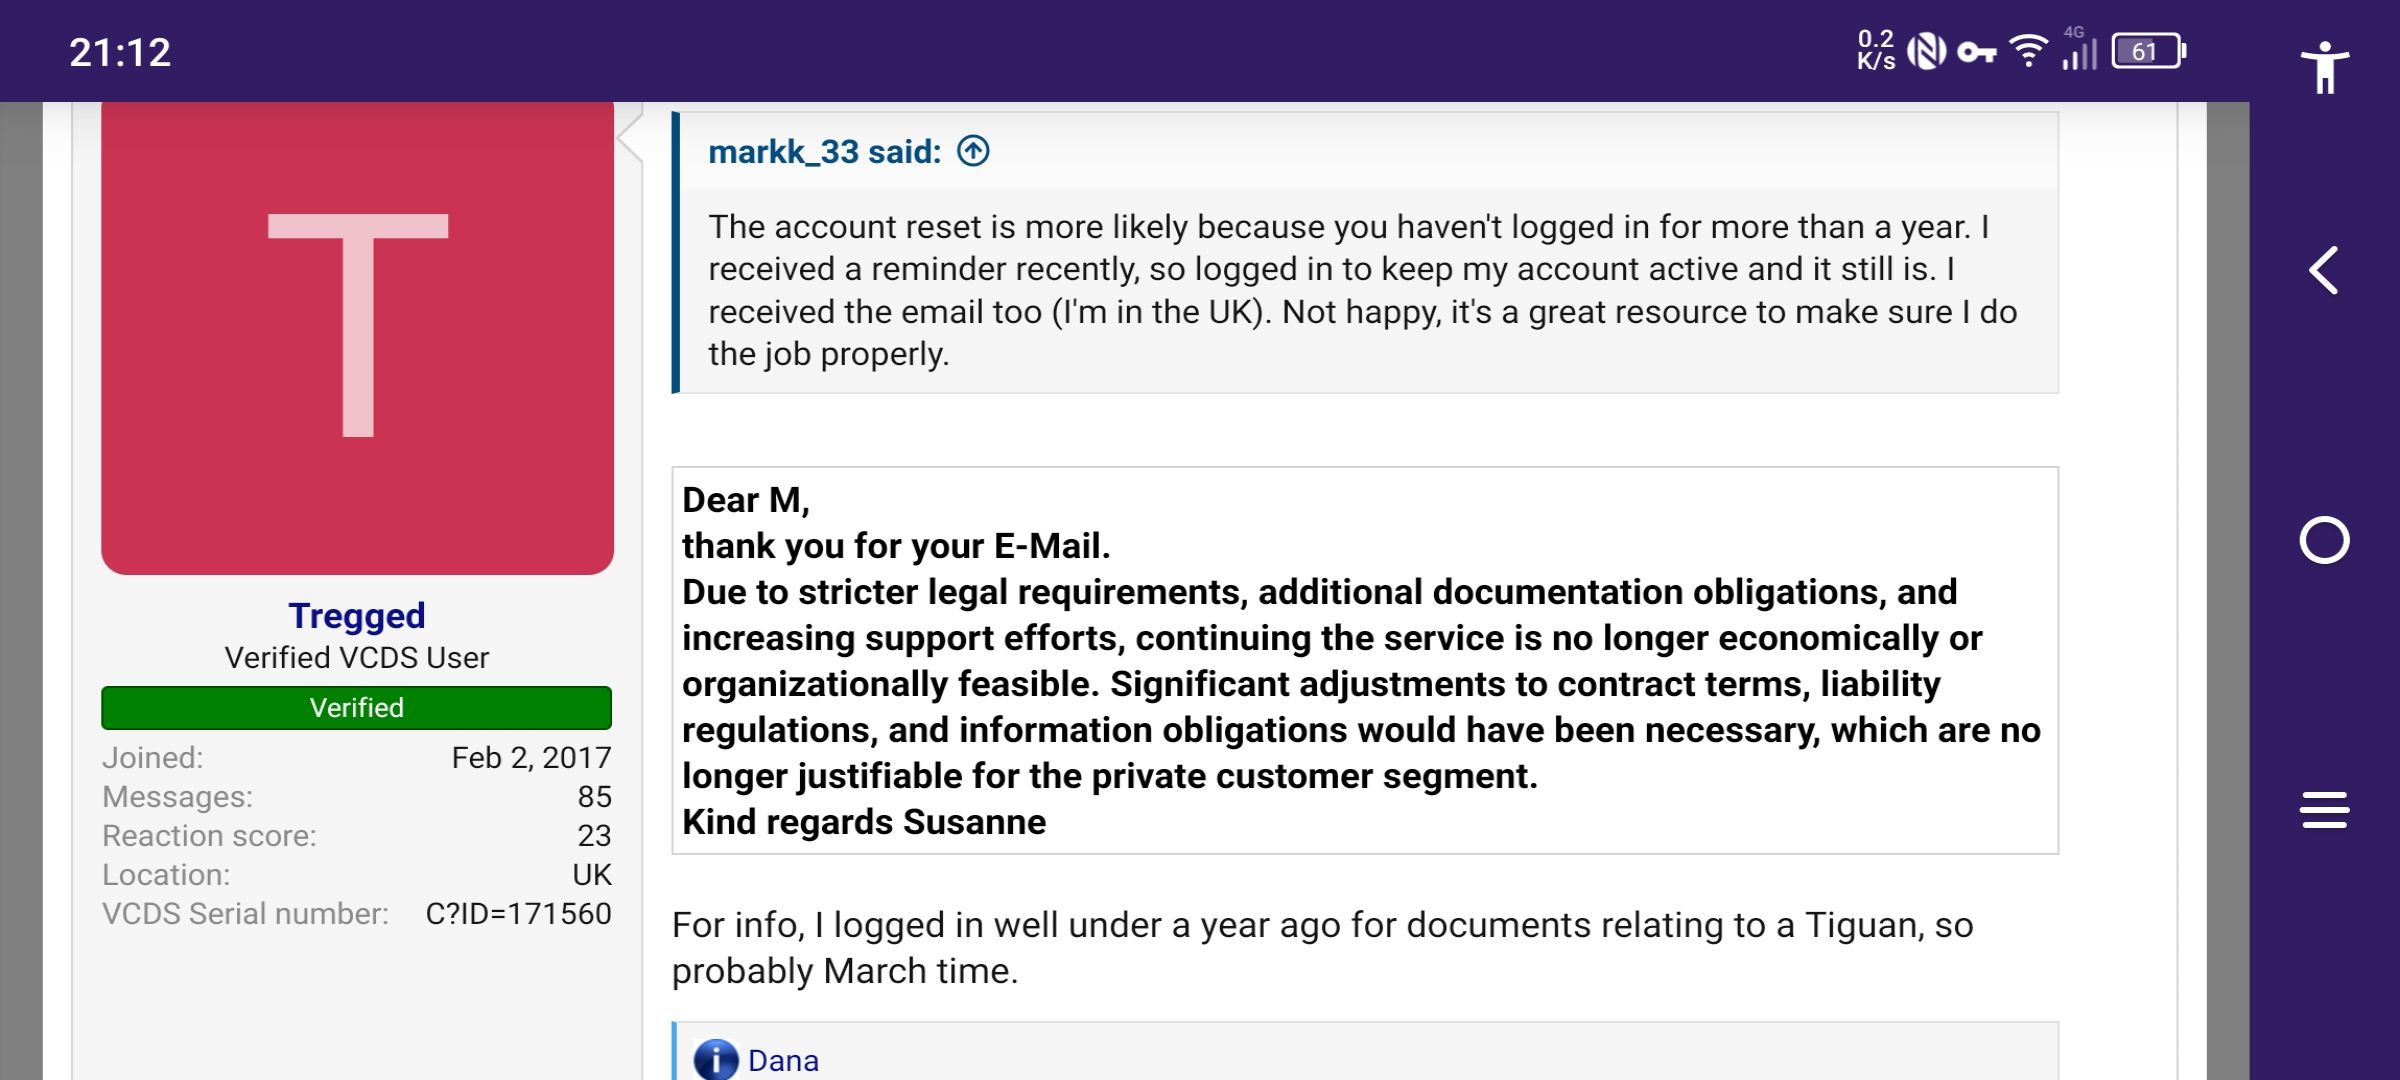Tap the Wi-Fi signal icon

tap(2028, 50)
